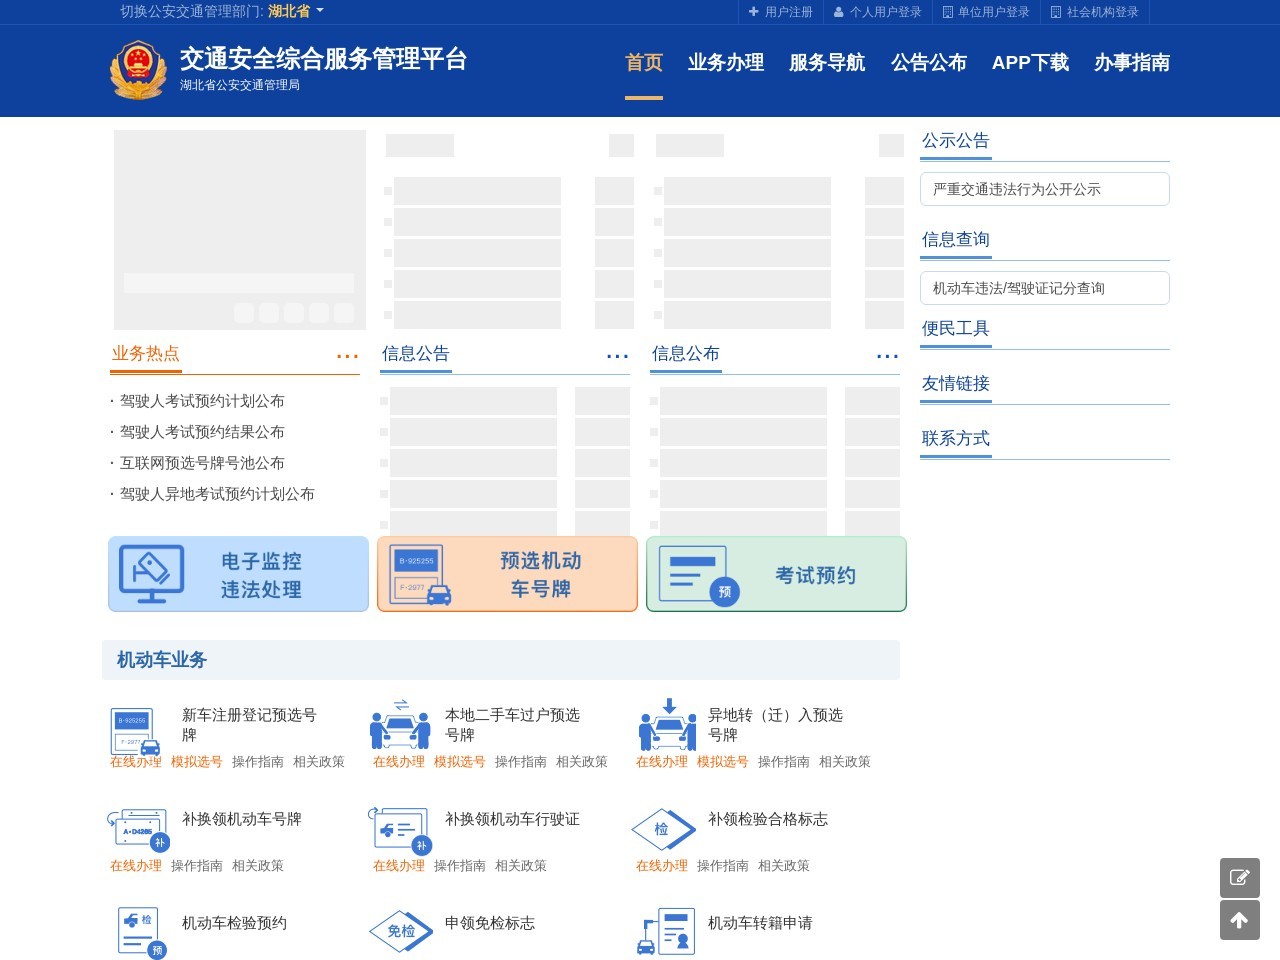Click the 补换领机动车行驶证 icon
The image size is (1280, 960).
[400, 831]
